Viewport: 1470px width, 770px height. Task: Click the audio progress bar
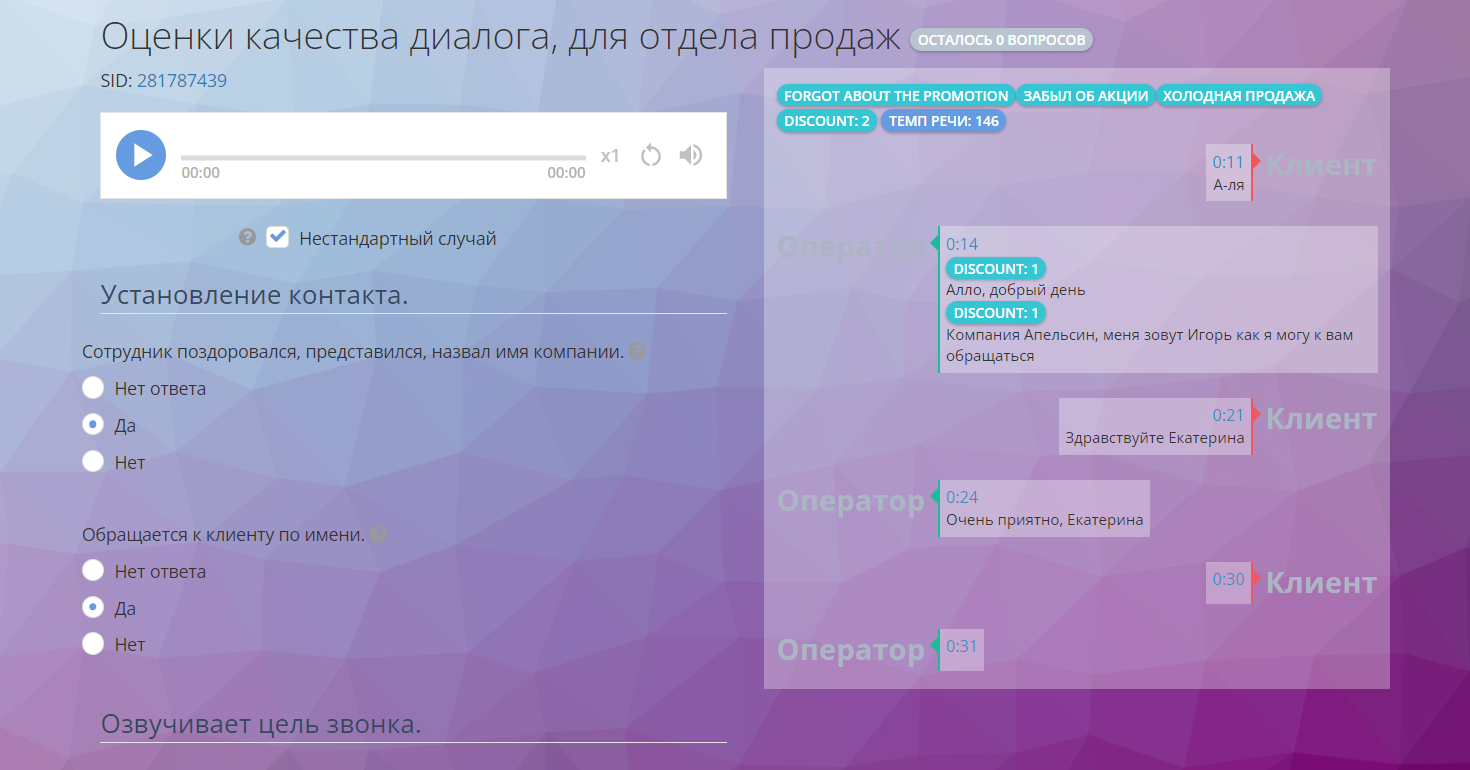383,158
